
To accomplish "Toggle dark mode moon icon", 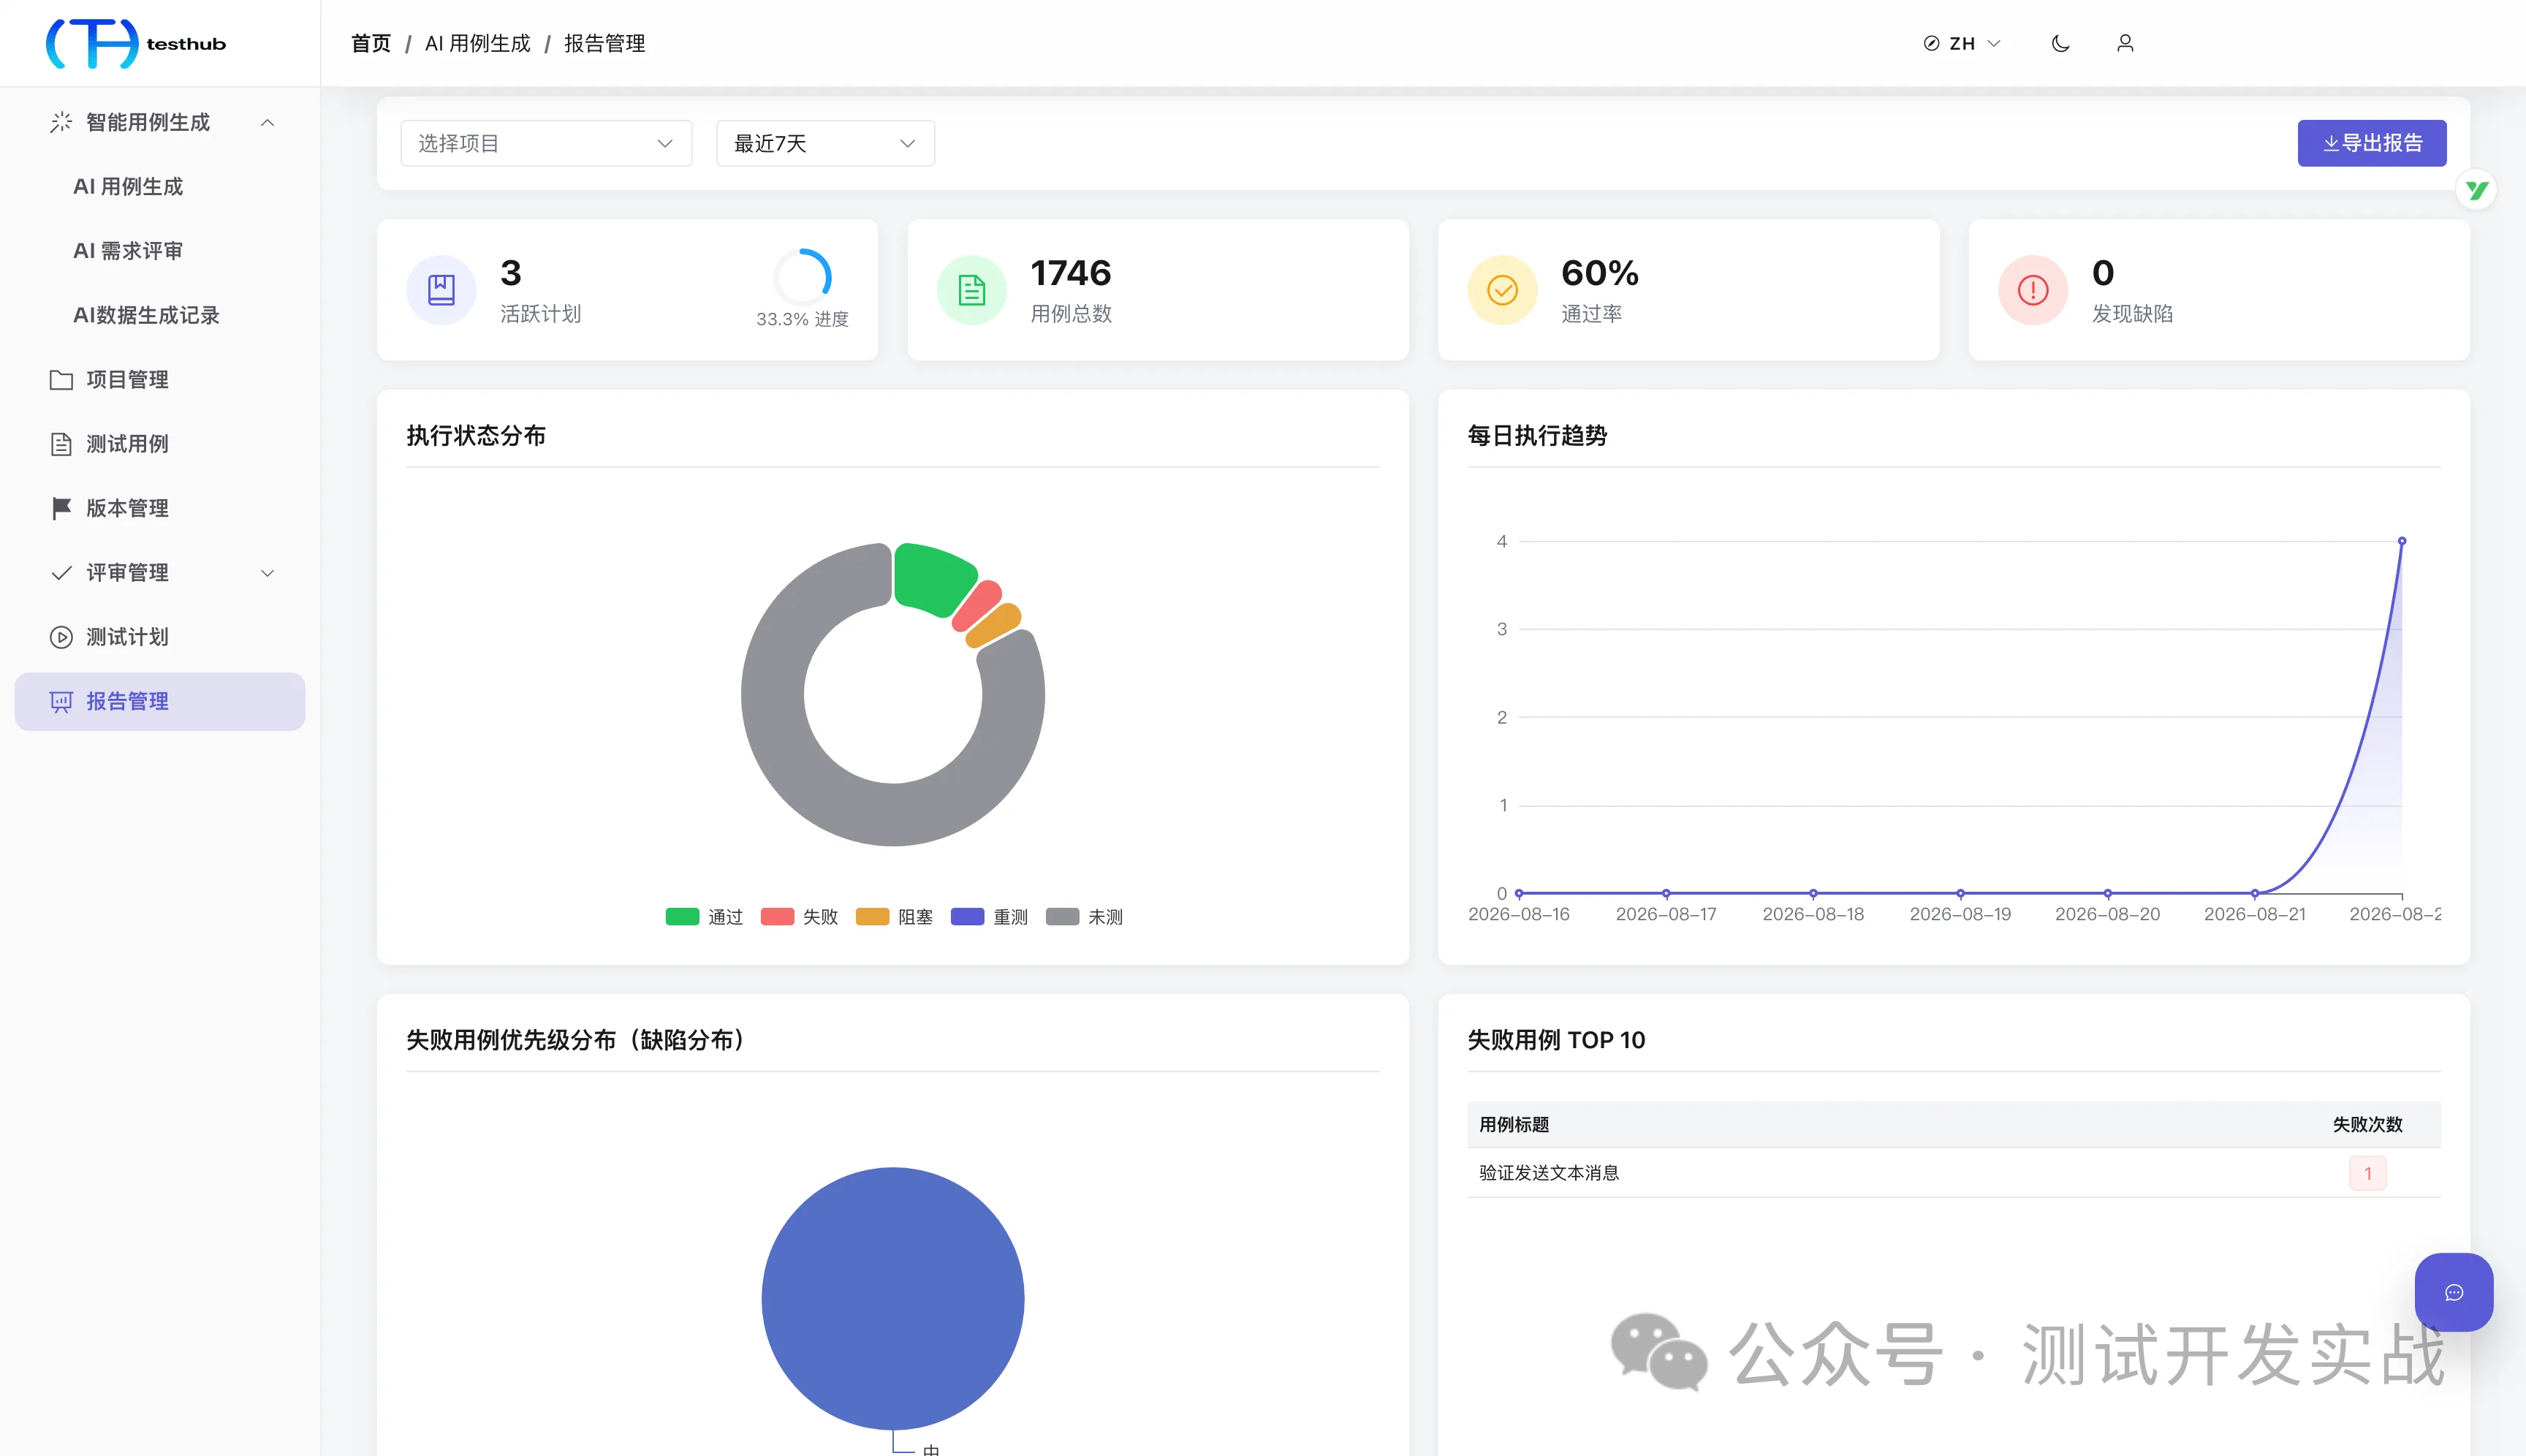I will pyautogui.click(x=2060, y=43).
